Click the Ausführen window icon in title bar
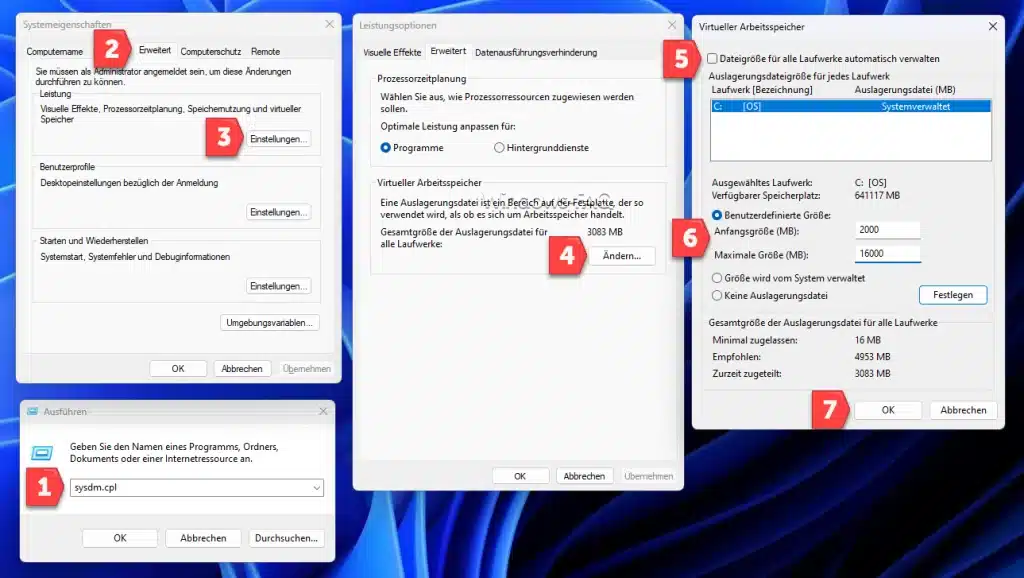Image resolution: width=1024 pixels, height=578 pixels. 32,411
